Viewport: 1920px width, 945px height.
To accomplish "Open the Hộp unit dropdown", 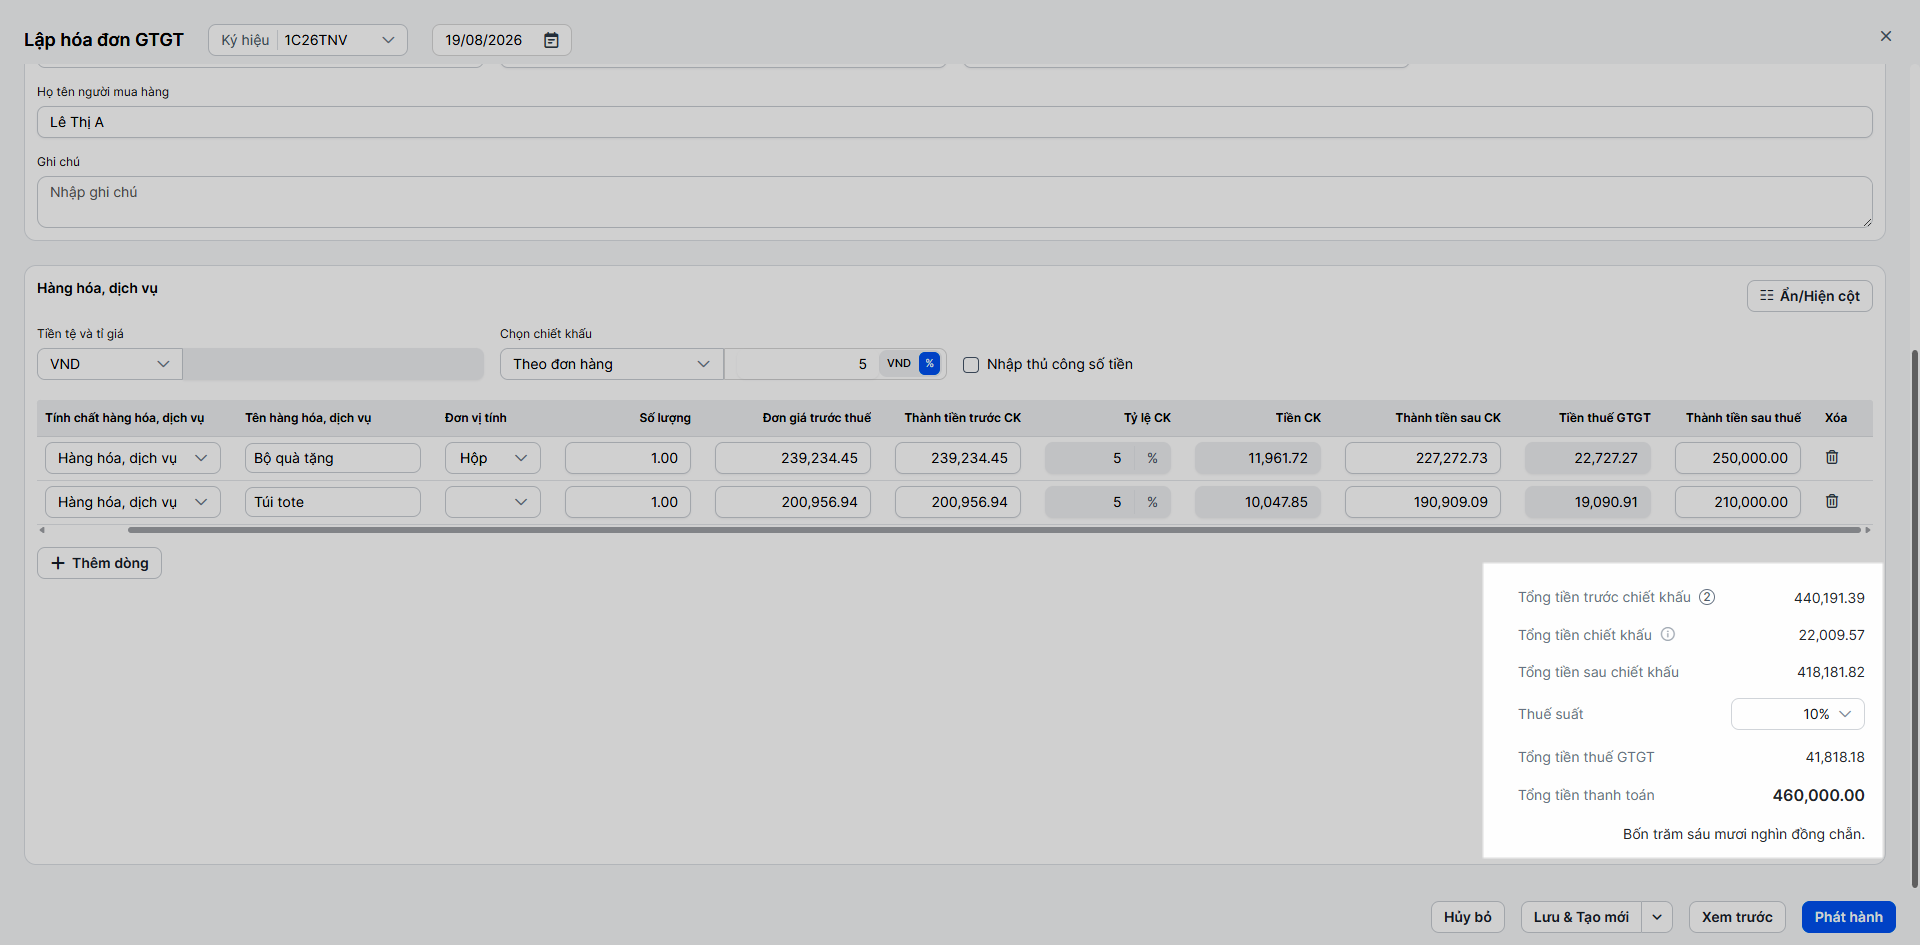I will 493,458.
